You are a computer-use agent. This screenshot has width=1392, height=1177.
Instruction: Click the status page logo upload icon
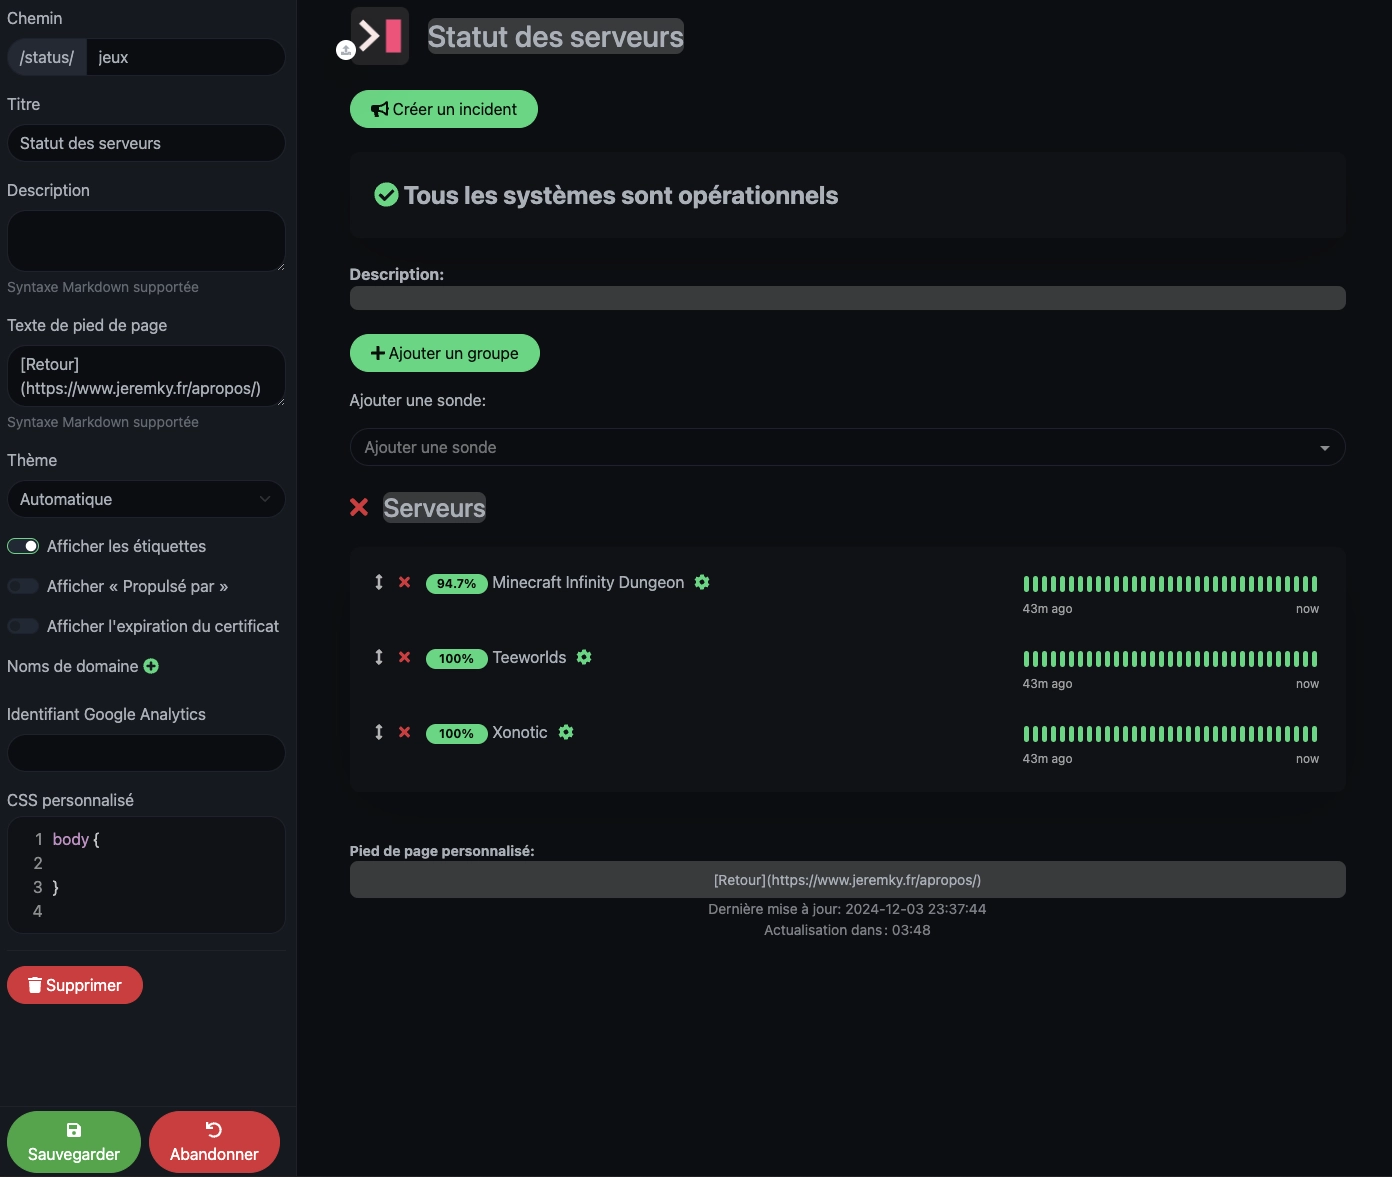346,50
